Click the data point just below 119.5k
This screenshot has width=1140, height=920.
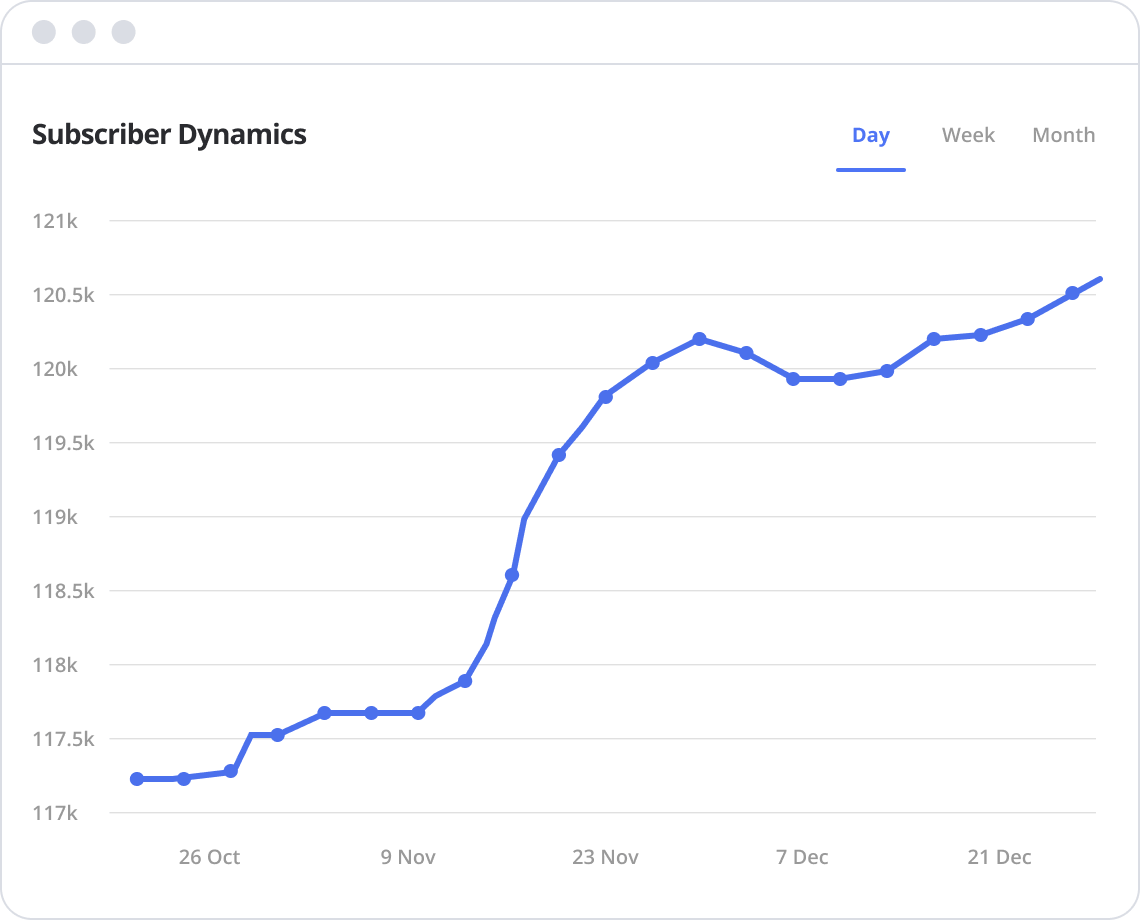click(x=559, y=455)
